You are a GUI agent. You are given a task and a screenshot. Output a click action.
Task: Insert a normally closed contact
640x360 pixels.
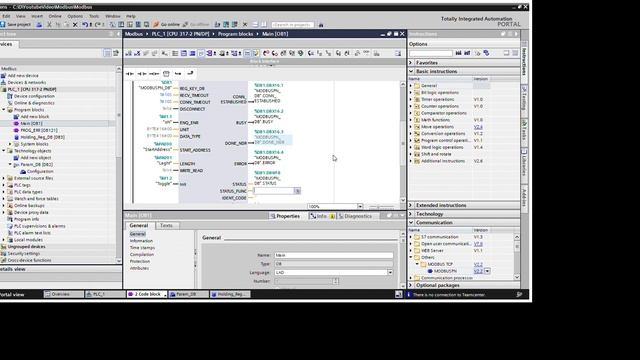pyautogui.click(x=142, y=73)
